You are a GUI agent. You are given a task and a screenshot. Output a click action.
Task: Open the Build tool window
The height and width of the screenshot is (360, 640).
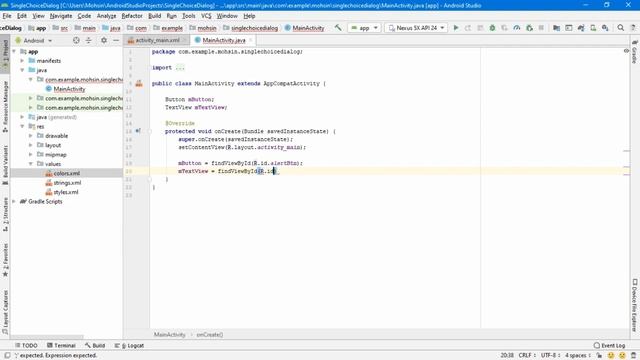coord(95,345)
